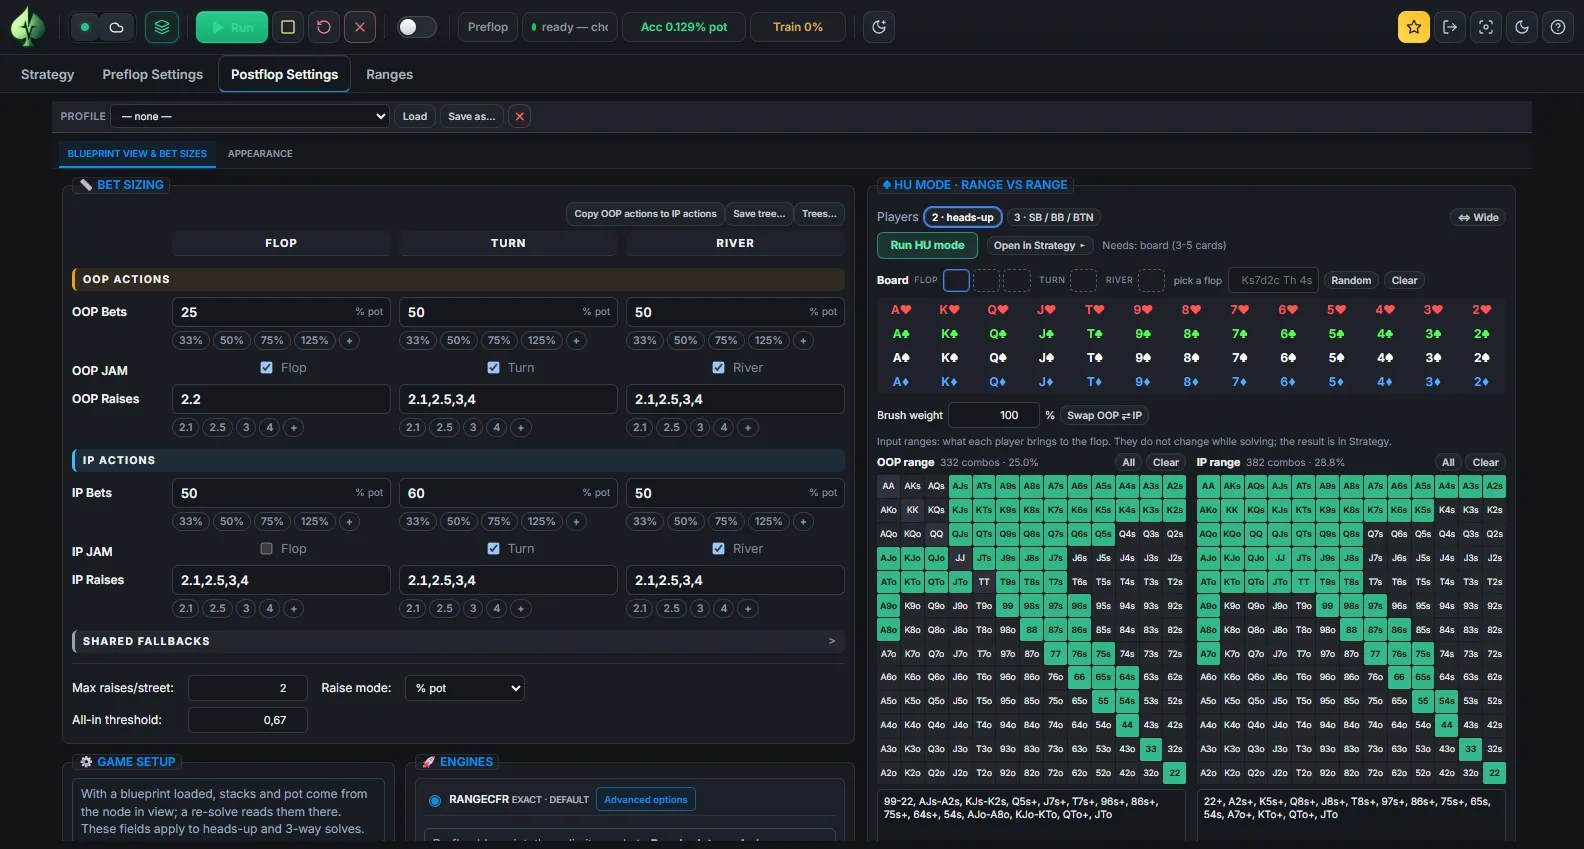The height and width of the screenshot is (849, 1584).
Task: Uncheck IP JAM Turn checkbox
Action: [x=493, y=548]
